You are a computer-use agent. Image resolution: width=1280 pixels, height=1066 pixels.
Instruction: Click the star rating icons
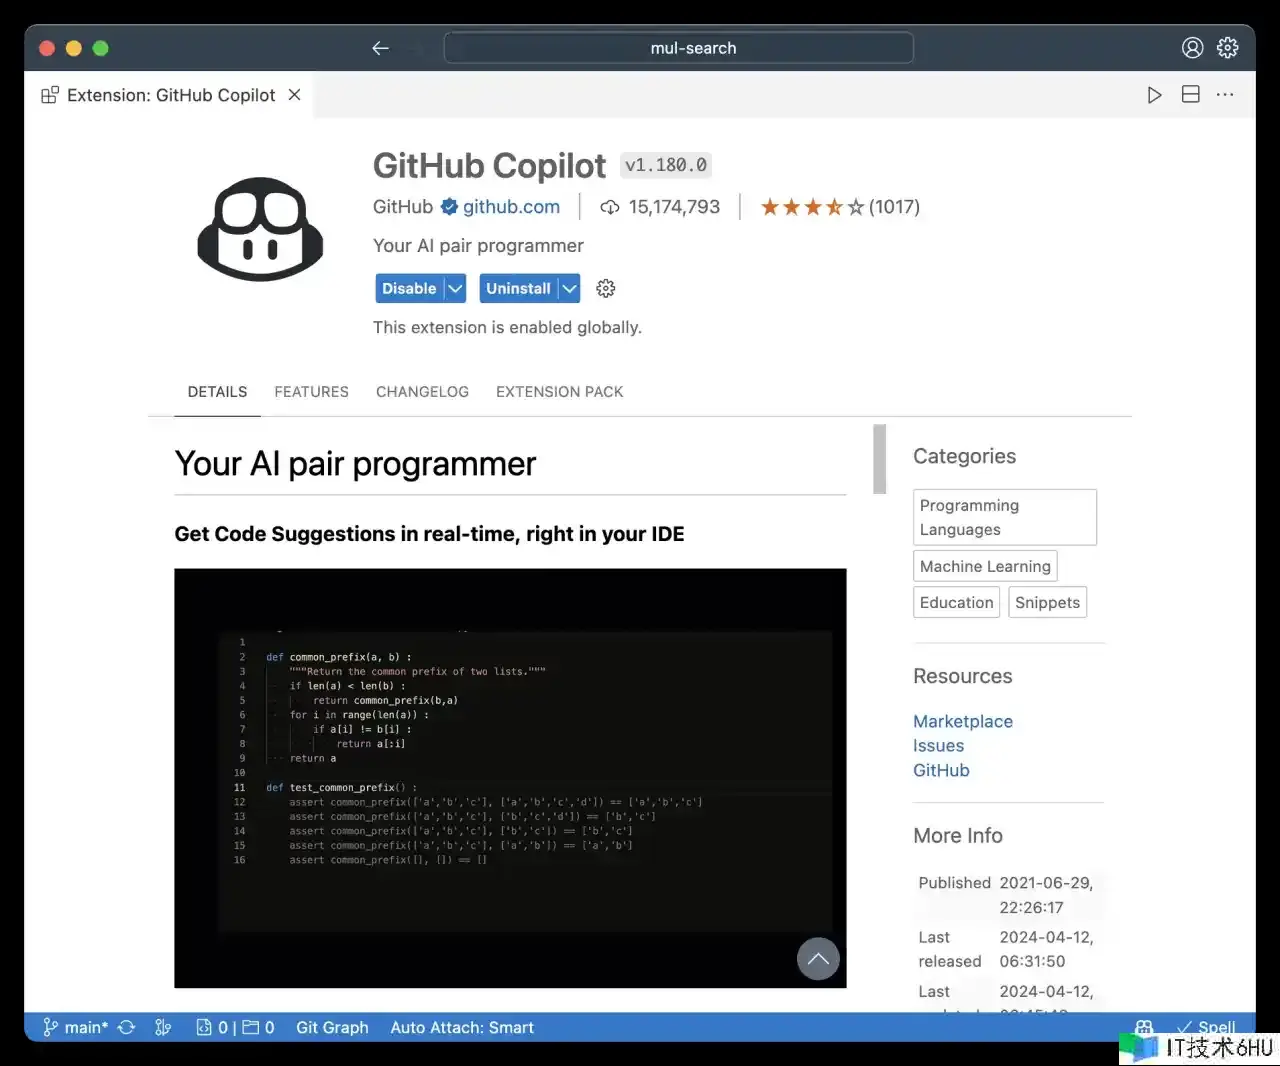(812, 207)
